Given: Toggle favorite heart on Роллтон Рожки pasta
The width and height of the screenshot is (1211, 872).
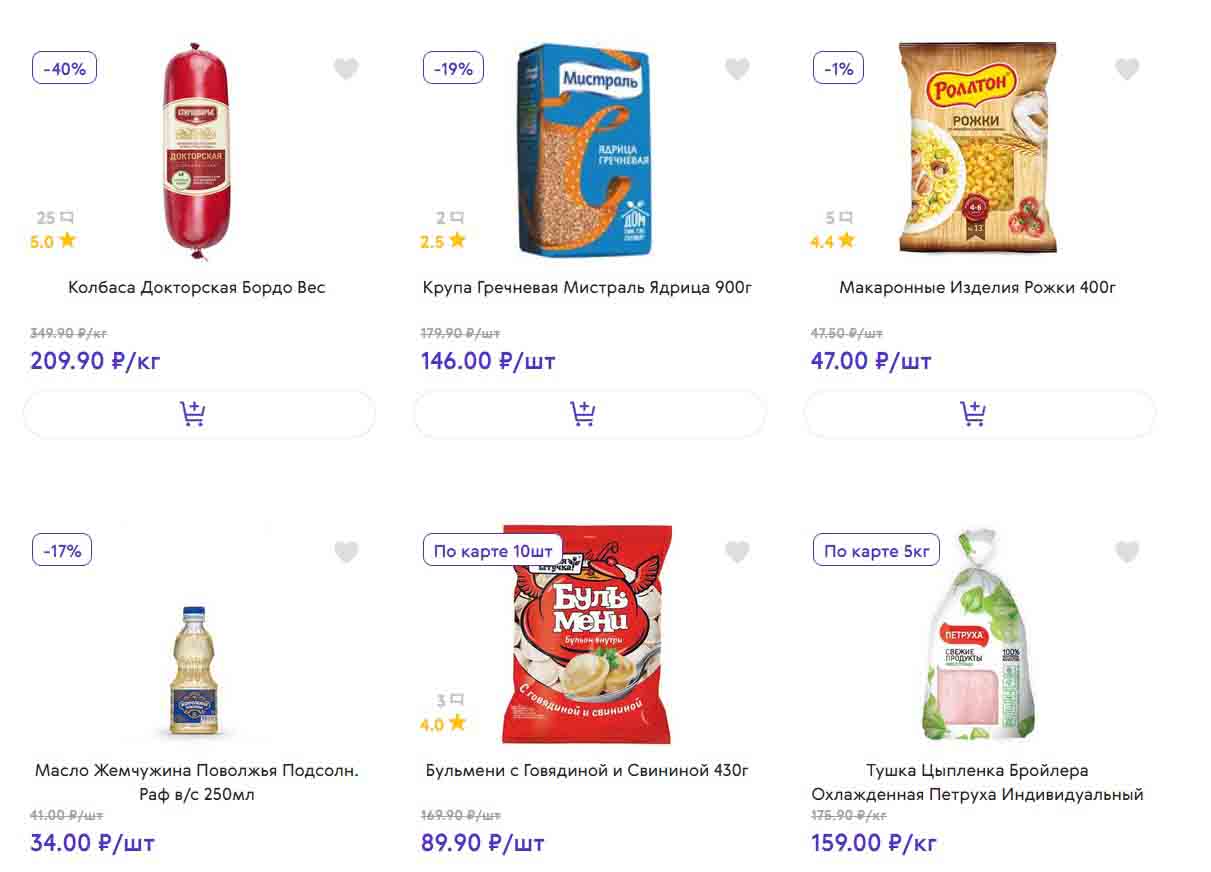Looking at the screenshot, I should (x=1127, y=69).
